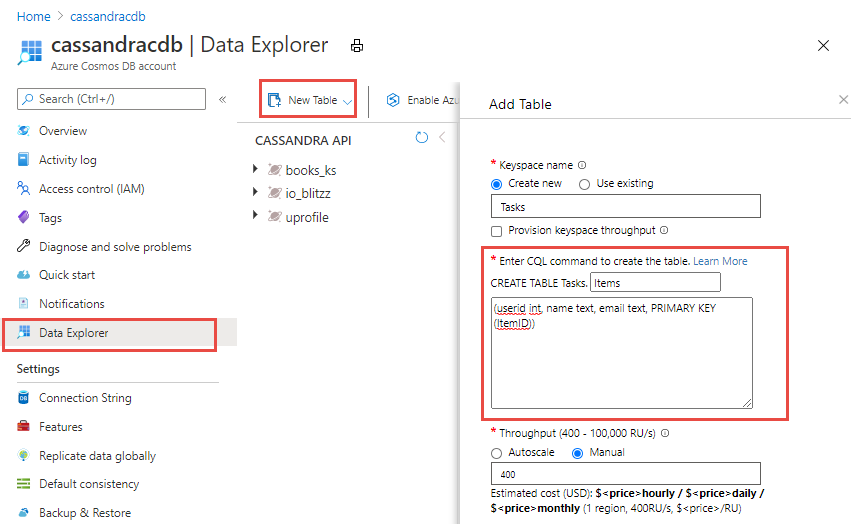Image resolution: width=851 pixels, height=524 pixels.
Task: Click the info icon next to Keyspace name
Action: [x=582, y=165]
